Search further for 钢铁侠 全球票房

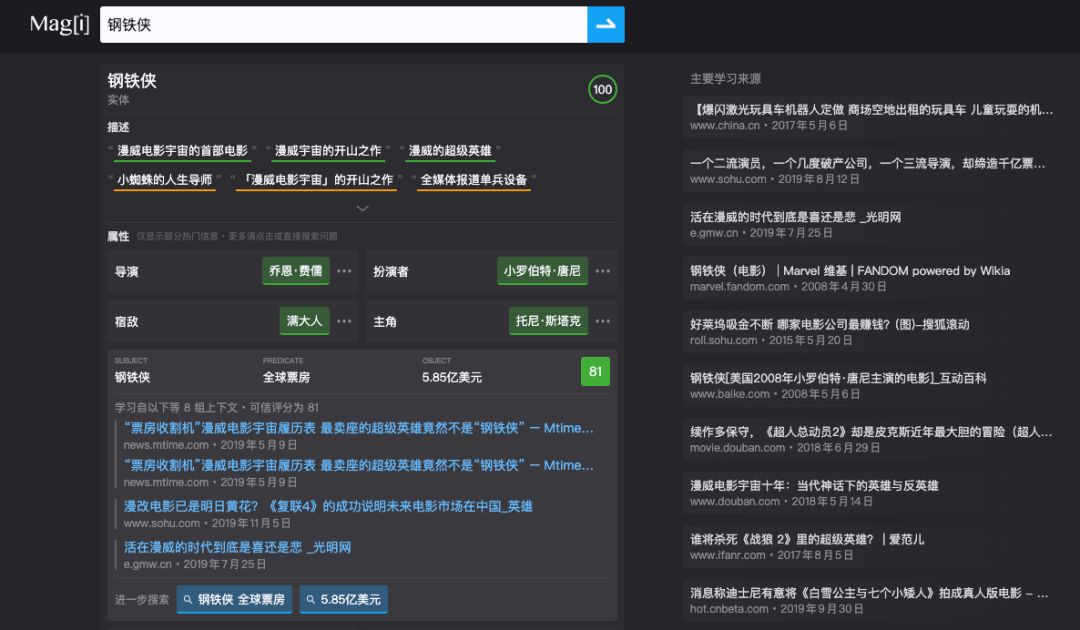tap(234, 600)
